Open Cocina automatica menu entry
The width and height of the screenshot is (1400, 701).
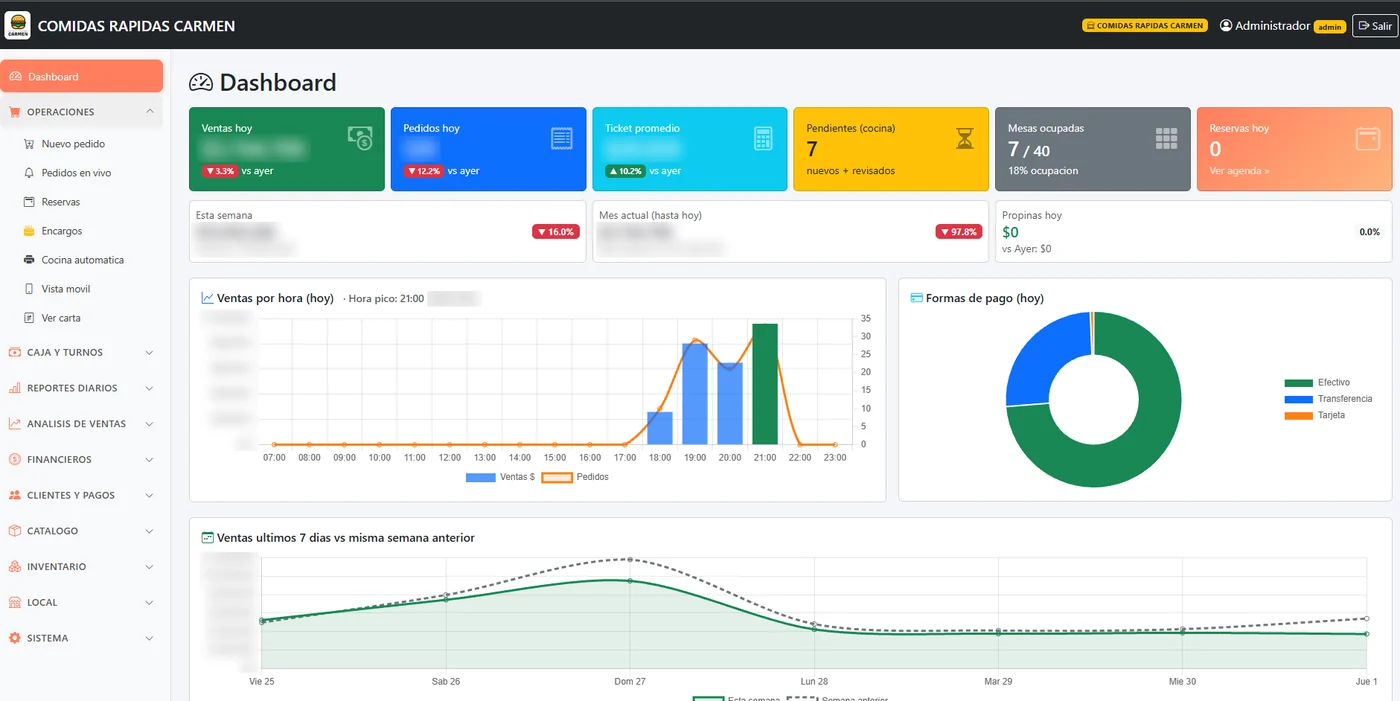83,260
